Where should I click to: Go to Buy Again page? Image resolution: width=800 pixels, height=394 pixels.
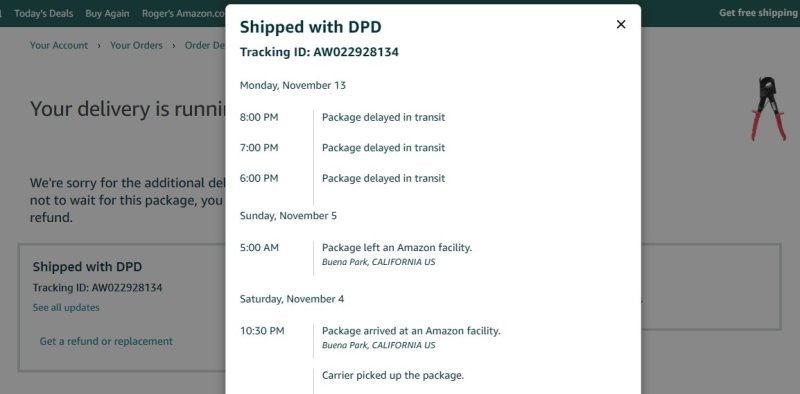(x=107, y=13)
